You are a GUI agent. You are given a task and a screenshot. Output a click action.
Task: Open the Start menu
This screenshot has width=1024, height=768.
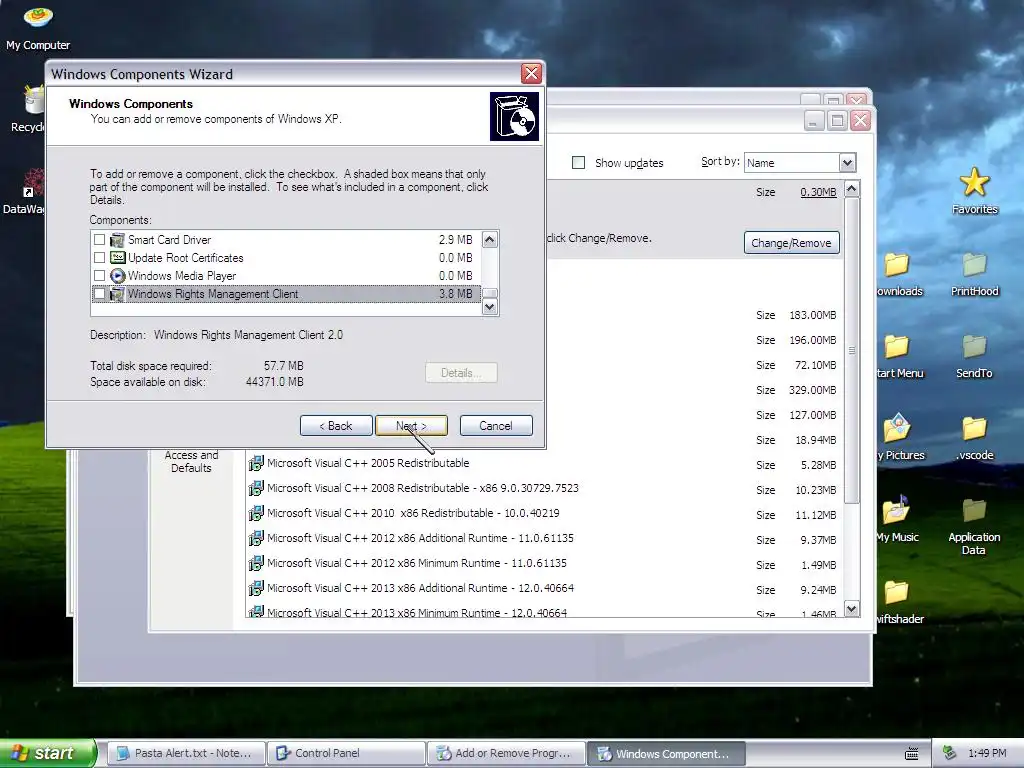pos(48,753)
